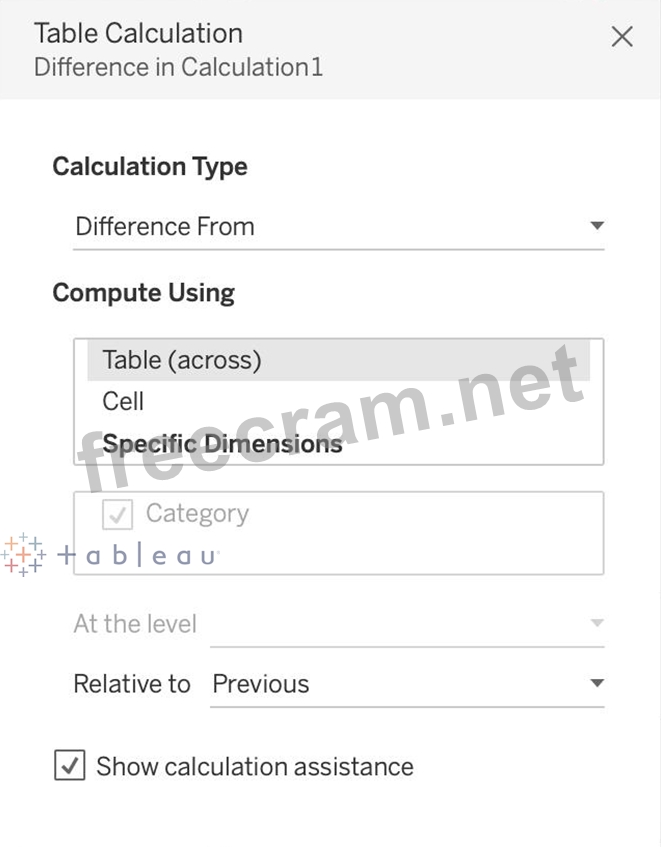This screenshot has height=847, width=661.
Task: Select Cell in the Compute Using list
Action: (123, 402)
